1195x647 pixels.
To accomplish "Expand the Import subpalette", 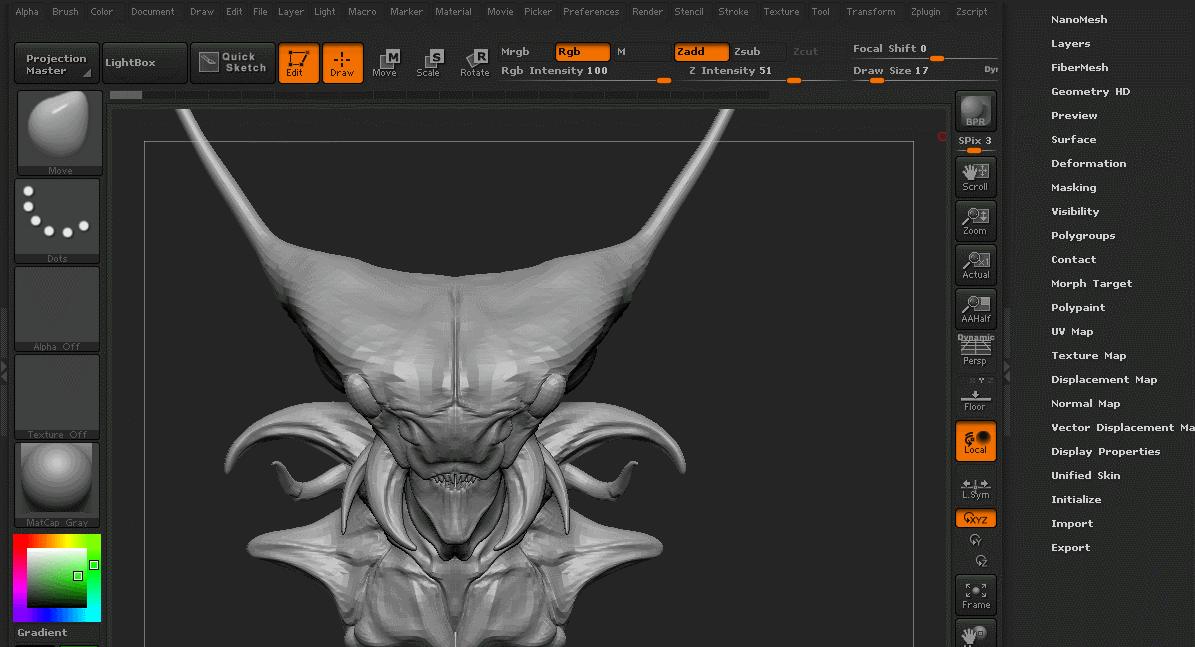I will point(1072,524).
